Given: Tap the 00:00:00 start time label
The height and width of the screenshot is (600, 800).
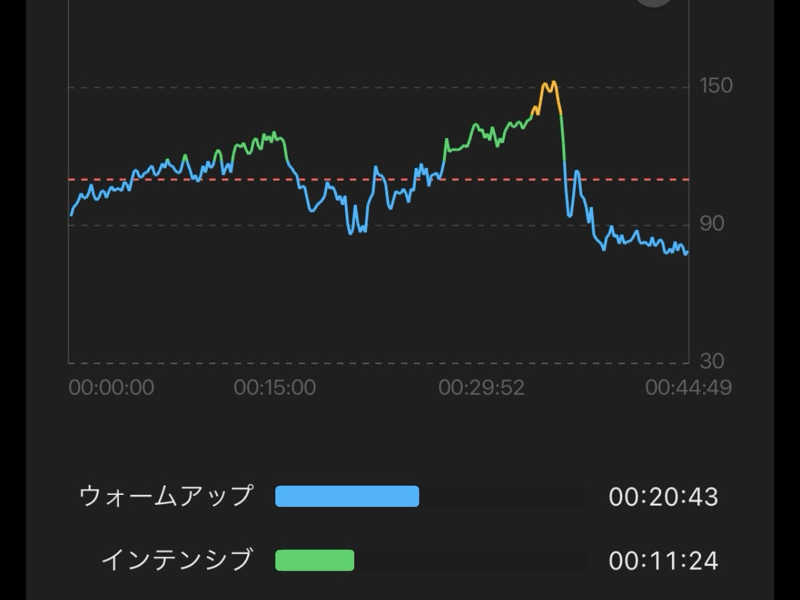Looking at the screenshot, I should (111, 387).
